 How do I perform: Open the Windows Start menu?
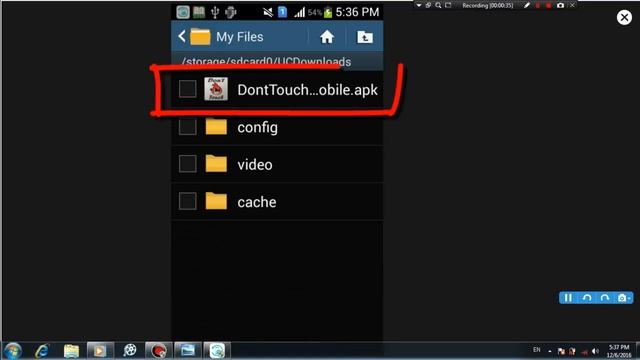coord(13,351)
